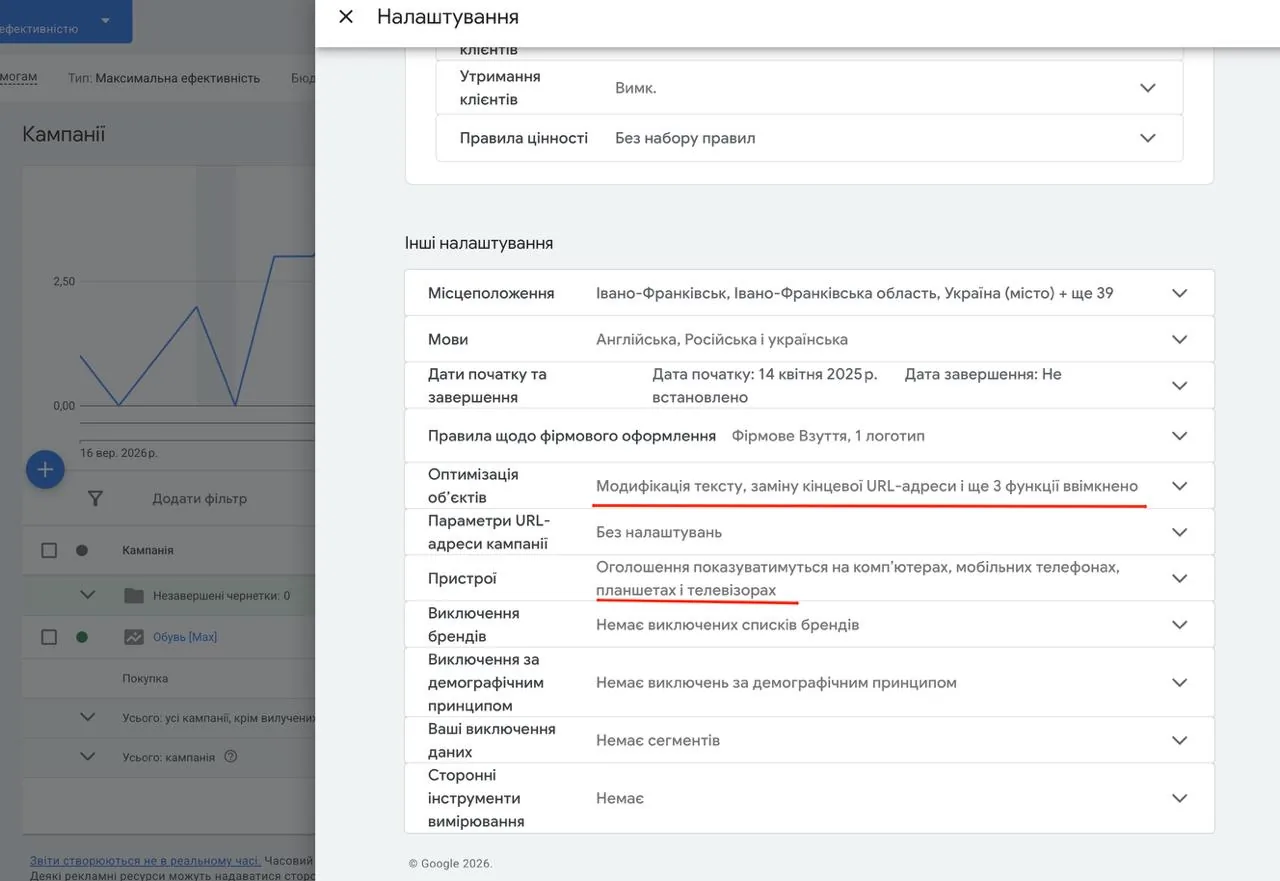Click the Дата початку: 14 квітня 2025 р. text
Image resolution: width=1280 pixels, height=881 pixels.
(x=765, y=374)
